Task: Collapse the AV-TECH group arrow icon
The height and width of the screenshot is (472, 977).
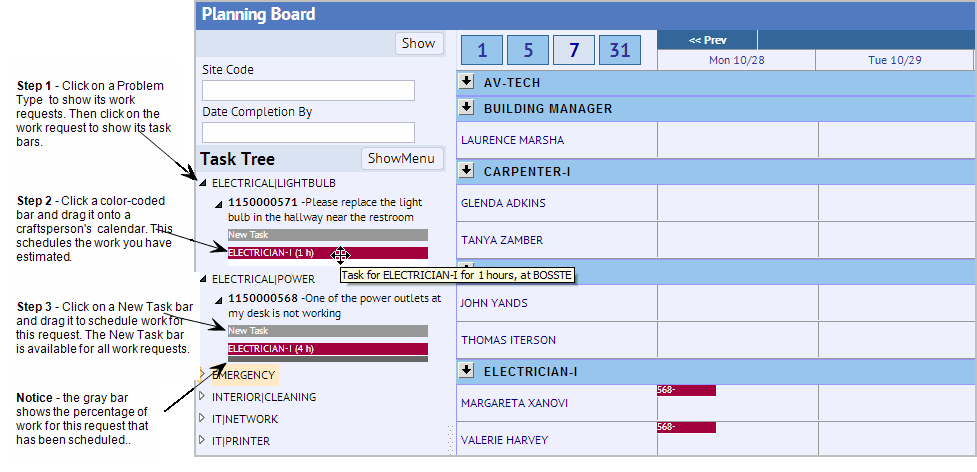Action: click(x=466, y=81)
